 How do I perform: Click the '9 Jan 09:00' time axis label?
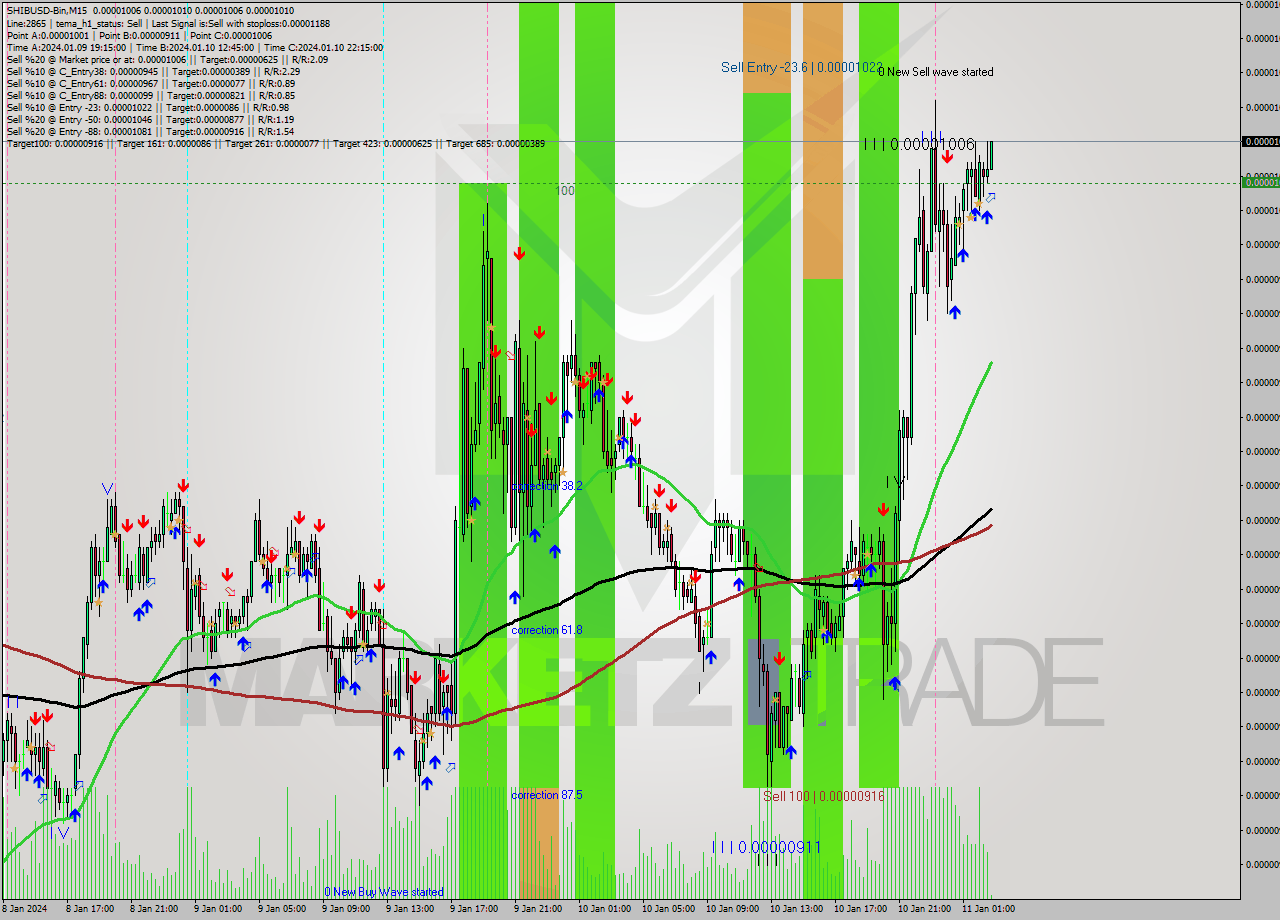345,909
